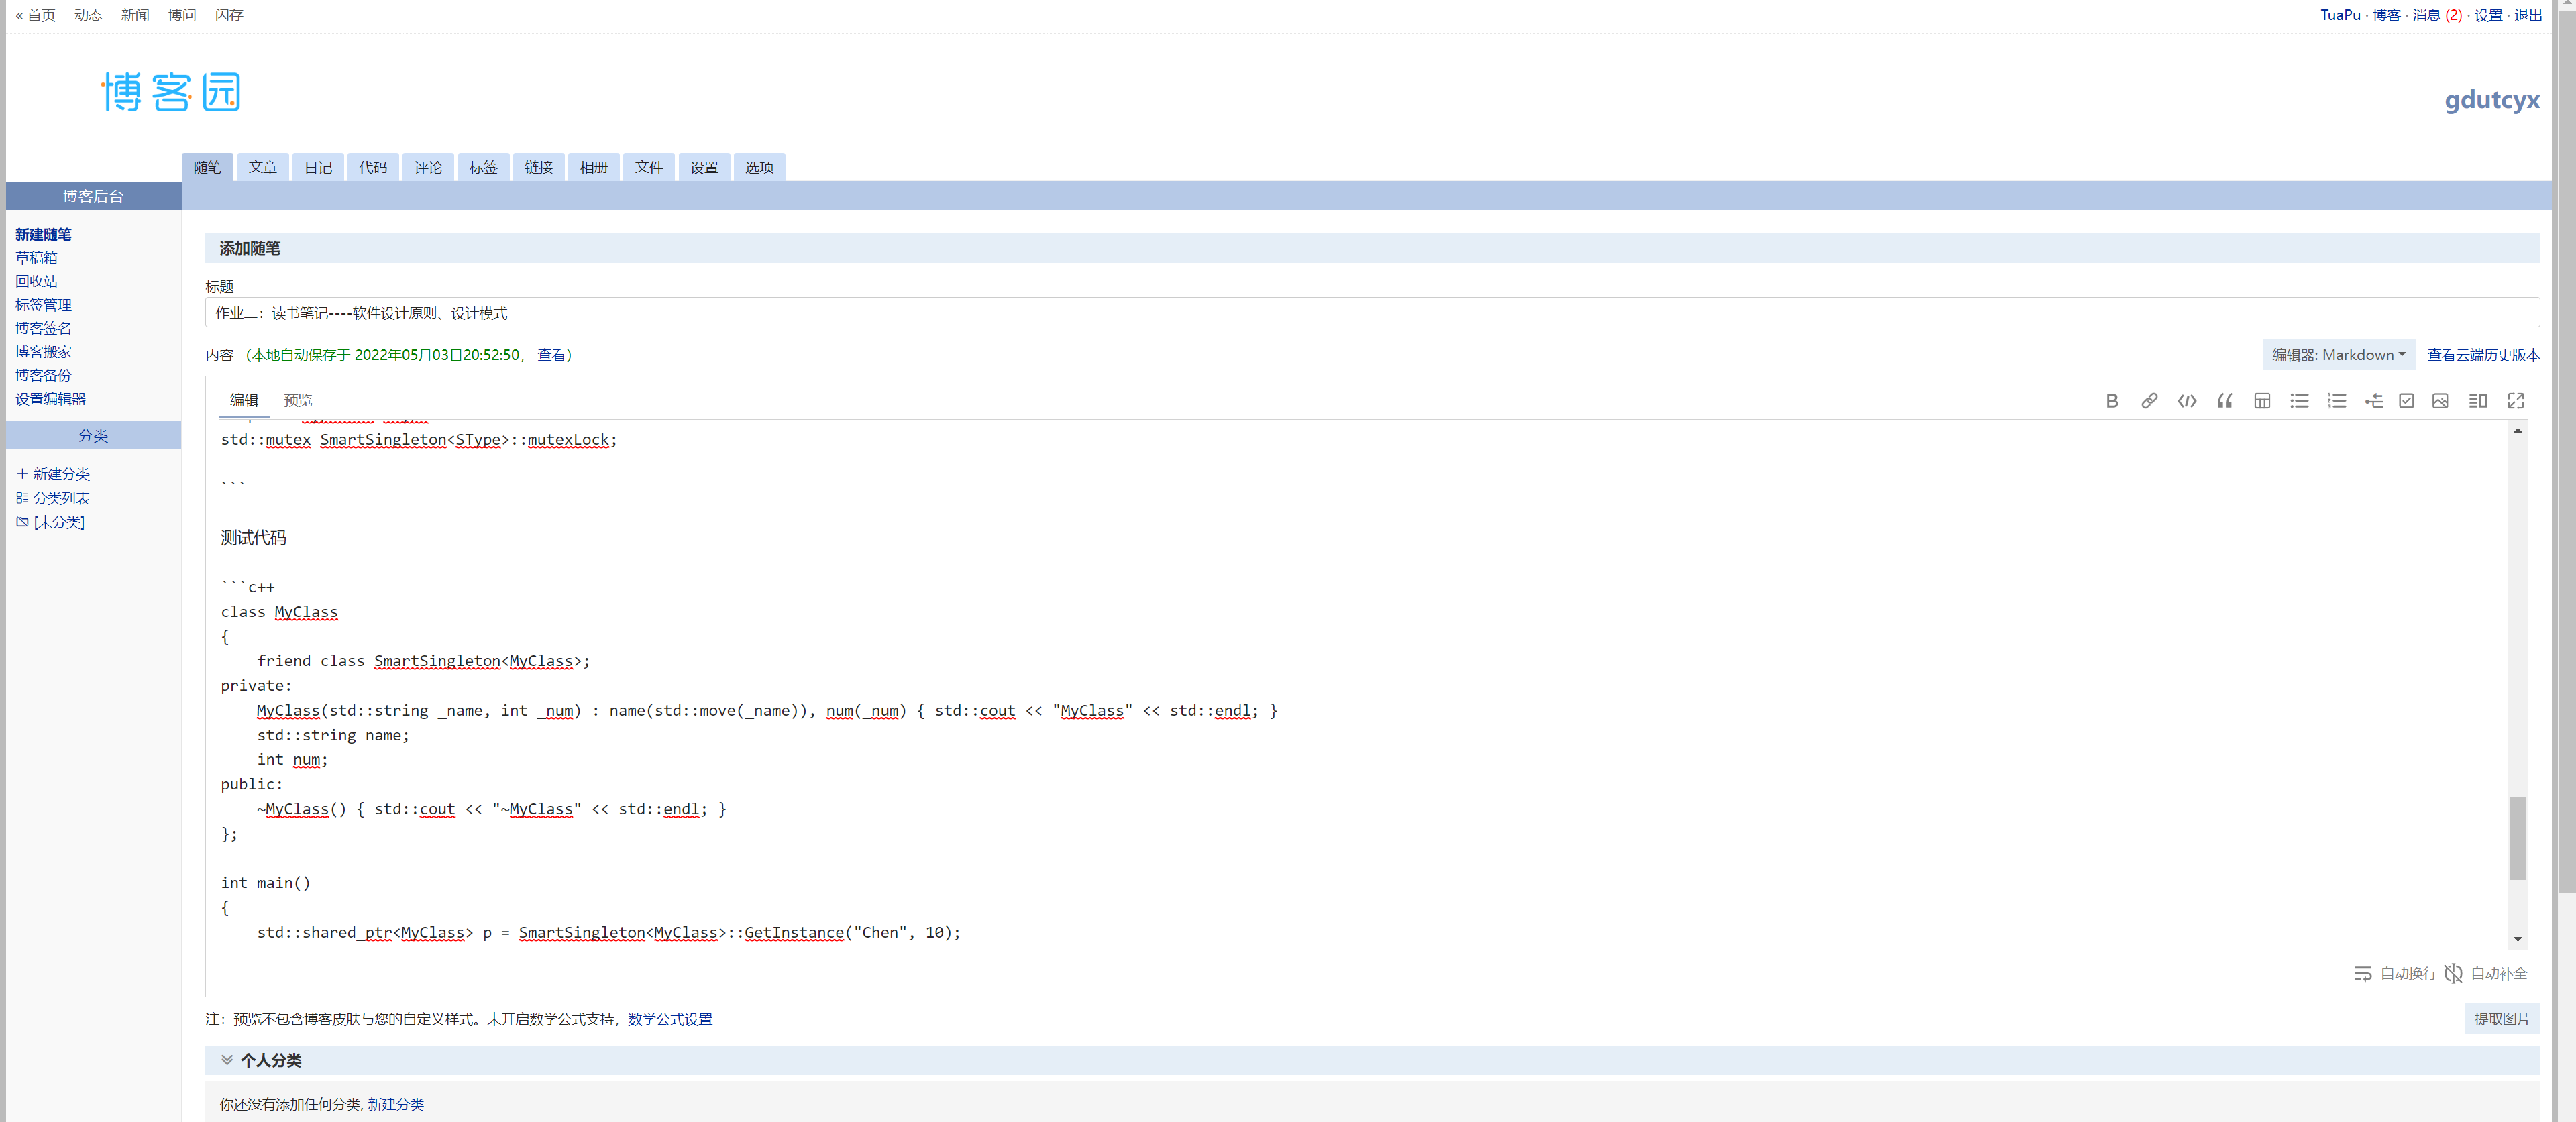Screen dimensions: 2576x1122
Task: Open the 数学公式设置 link
Action: pyautogui.click(x=669, y=1019)
